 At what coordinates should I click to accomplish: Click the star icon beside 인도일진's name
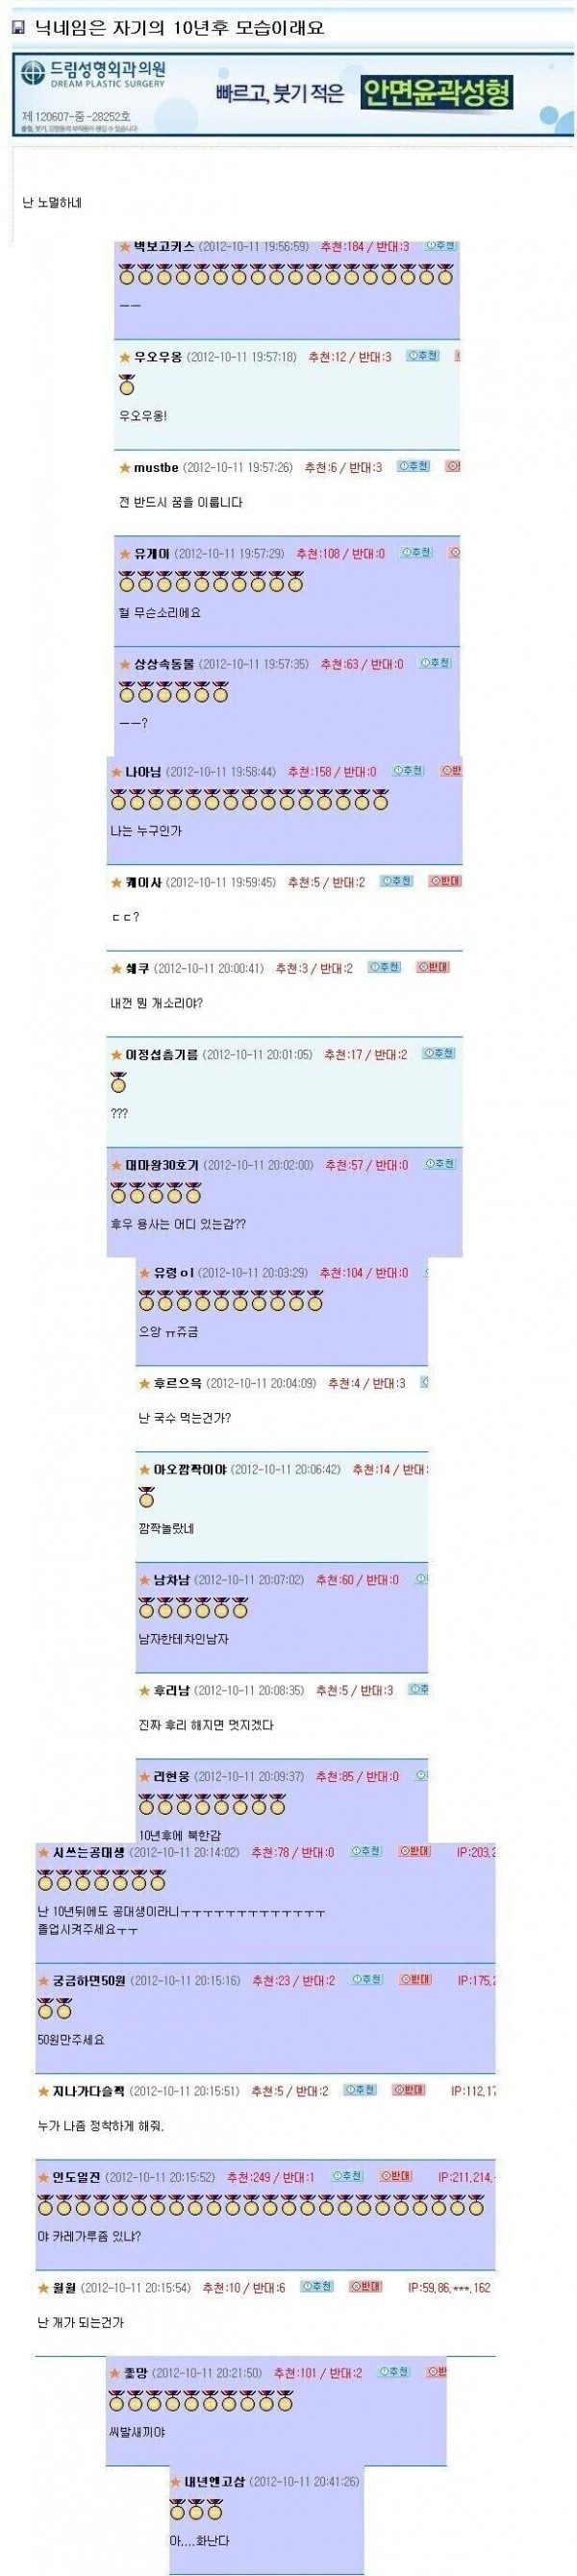(43, 2177)
